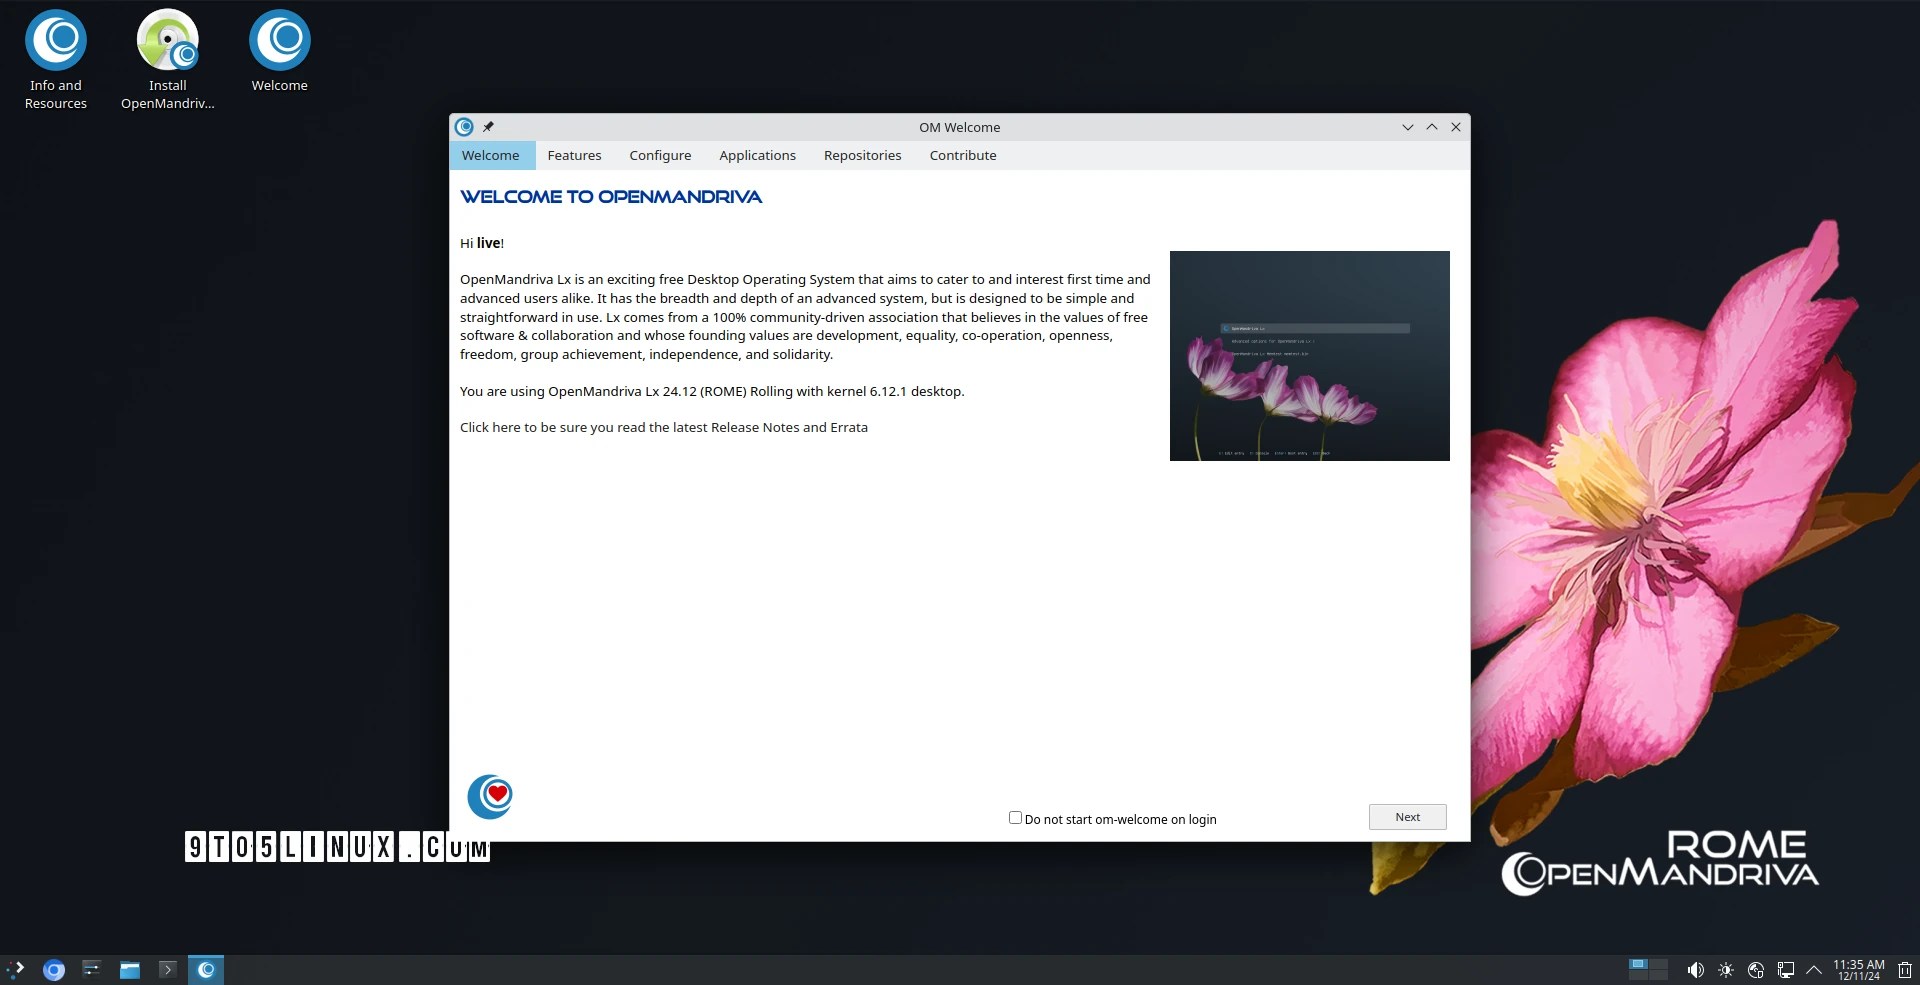This screenshot has width=1920, height=985.
Task: Open the Release Notes and Errata link
Action: [664, 427]
